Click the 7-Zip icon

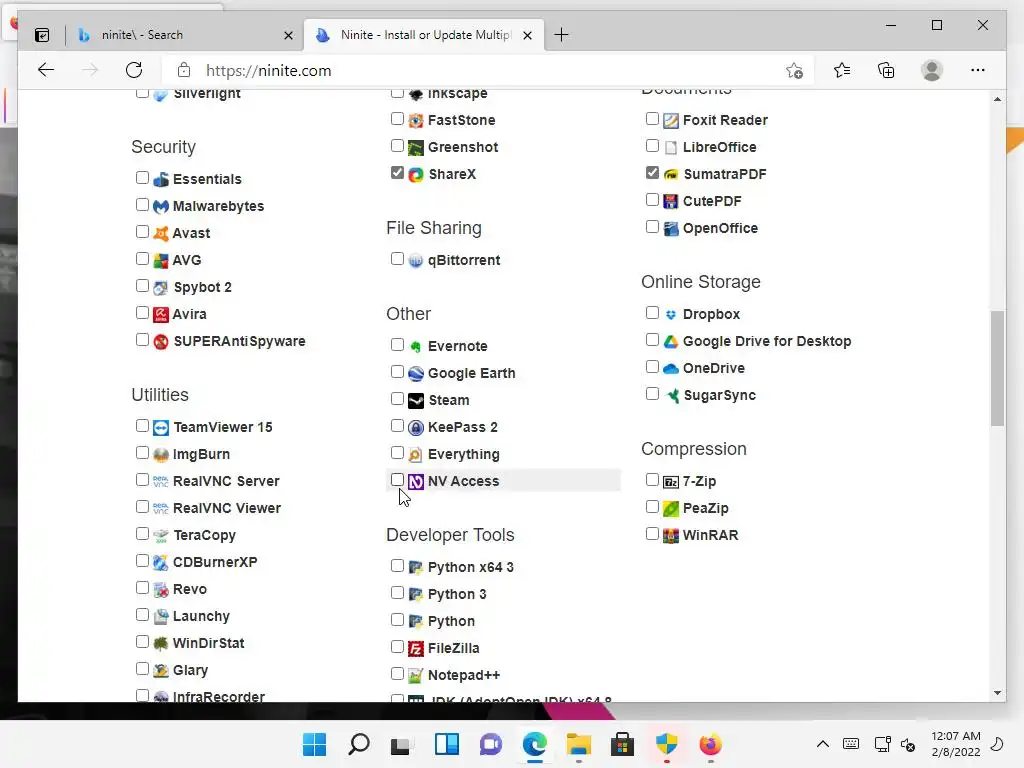671,482
